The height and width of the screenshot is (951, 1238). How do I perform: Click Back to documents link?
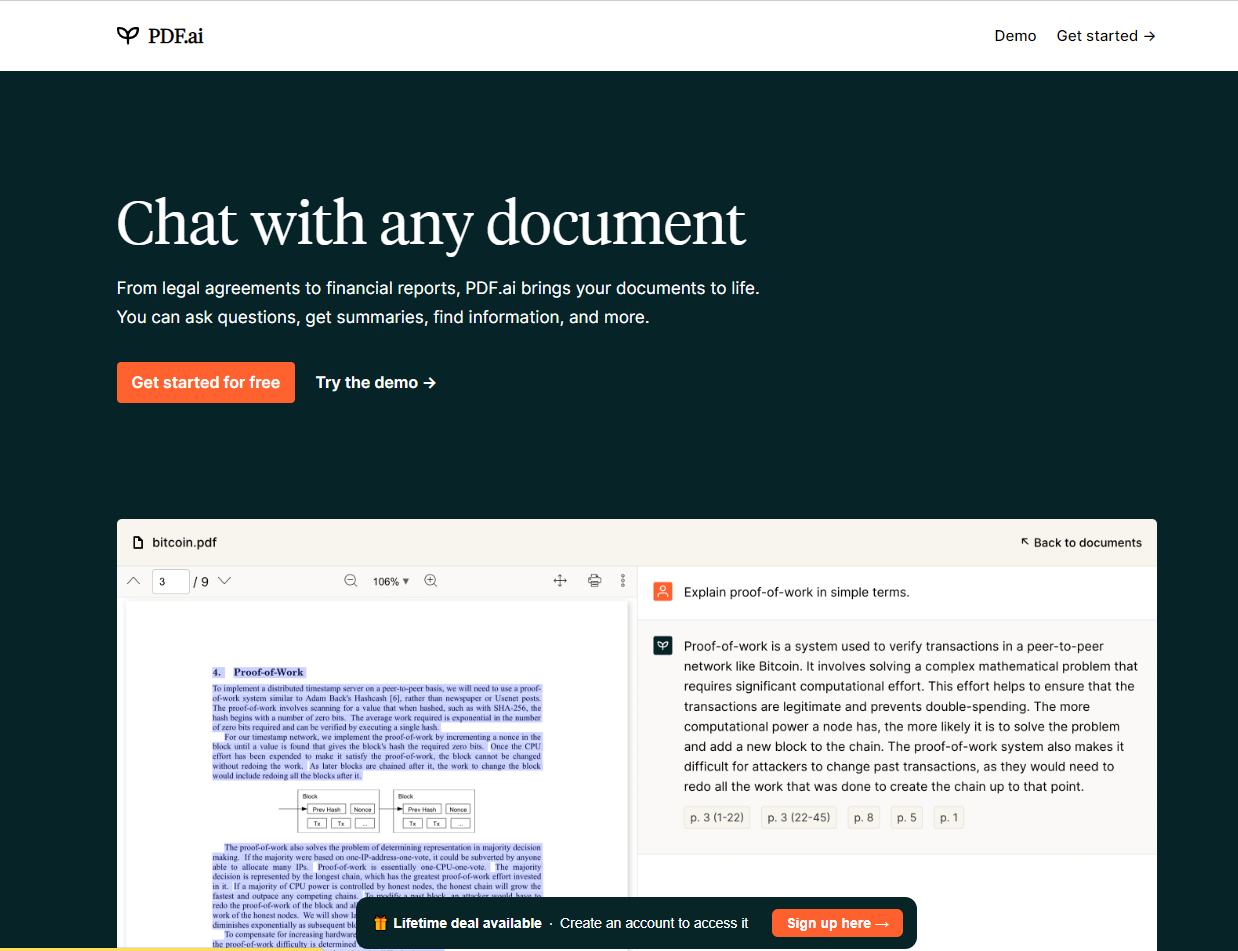[x=1082, y=542]
